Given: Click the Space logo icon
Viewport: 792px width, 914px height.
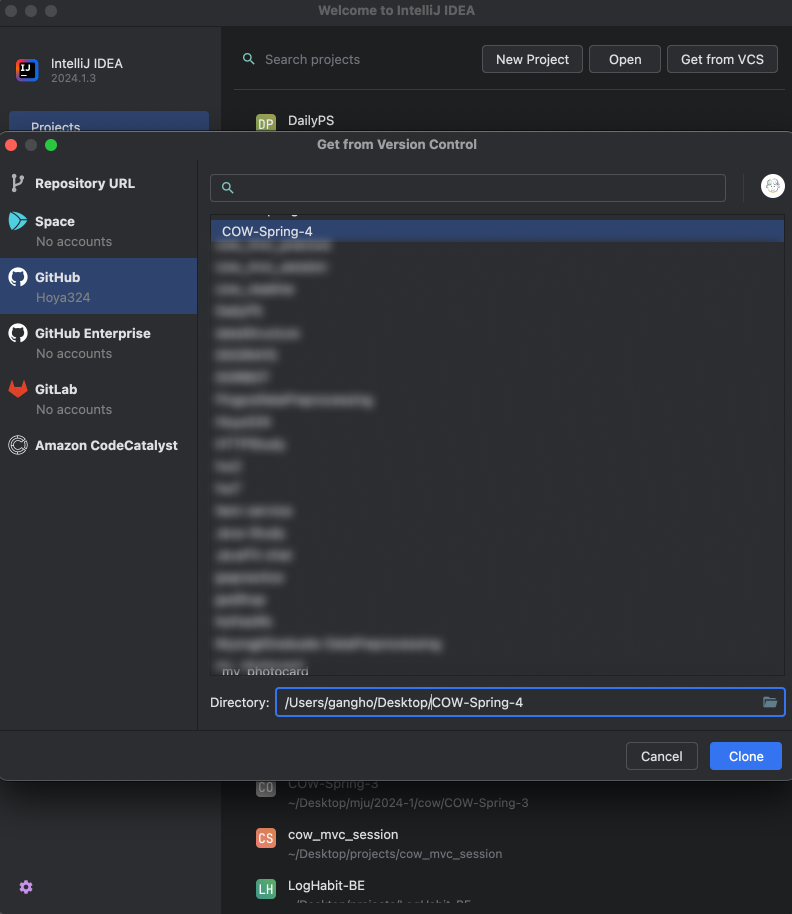Looking at the screenshot, I should pyautogui.click(x=17, y=222).
